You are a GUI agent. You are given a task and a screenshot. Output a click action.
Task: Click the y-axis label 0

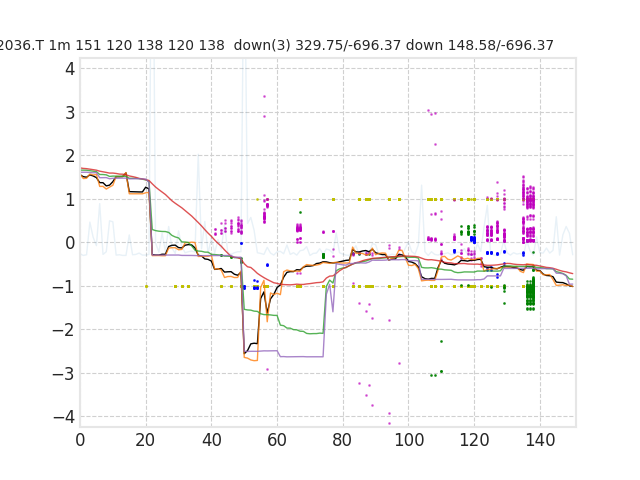point(70,243)
